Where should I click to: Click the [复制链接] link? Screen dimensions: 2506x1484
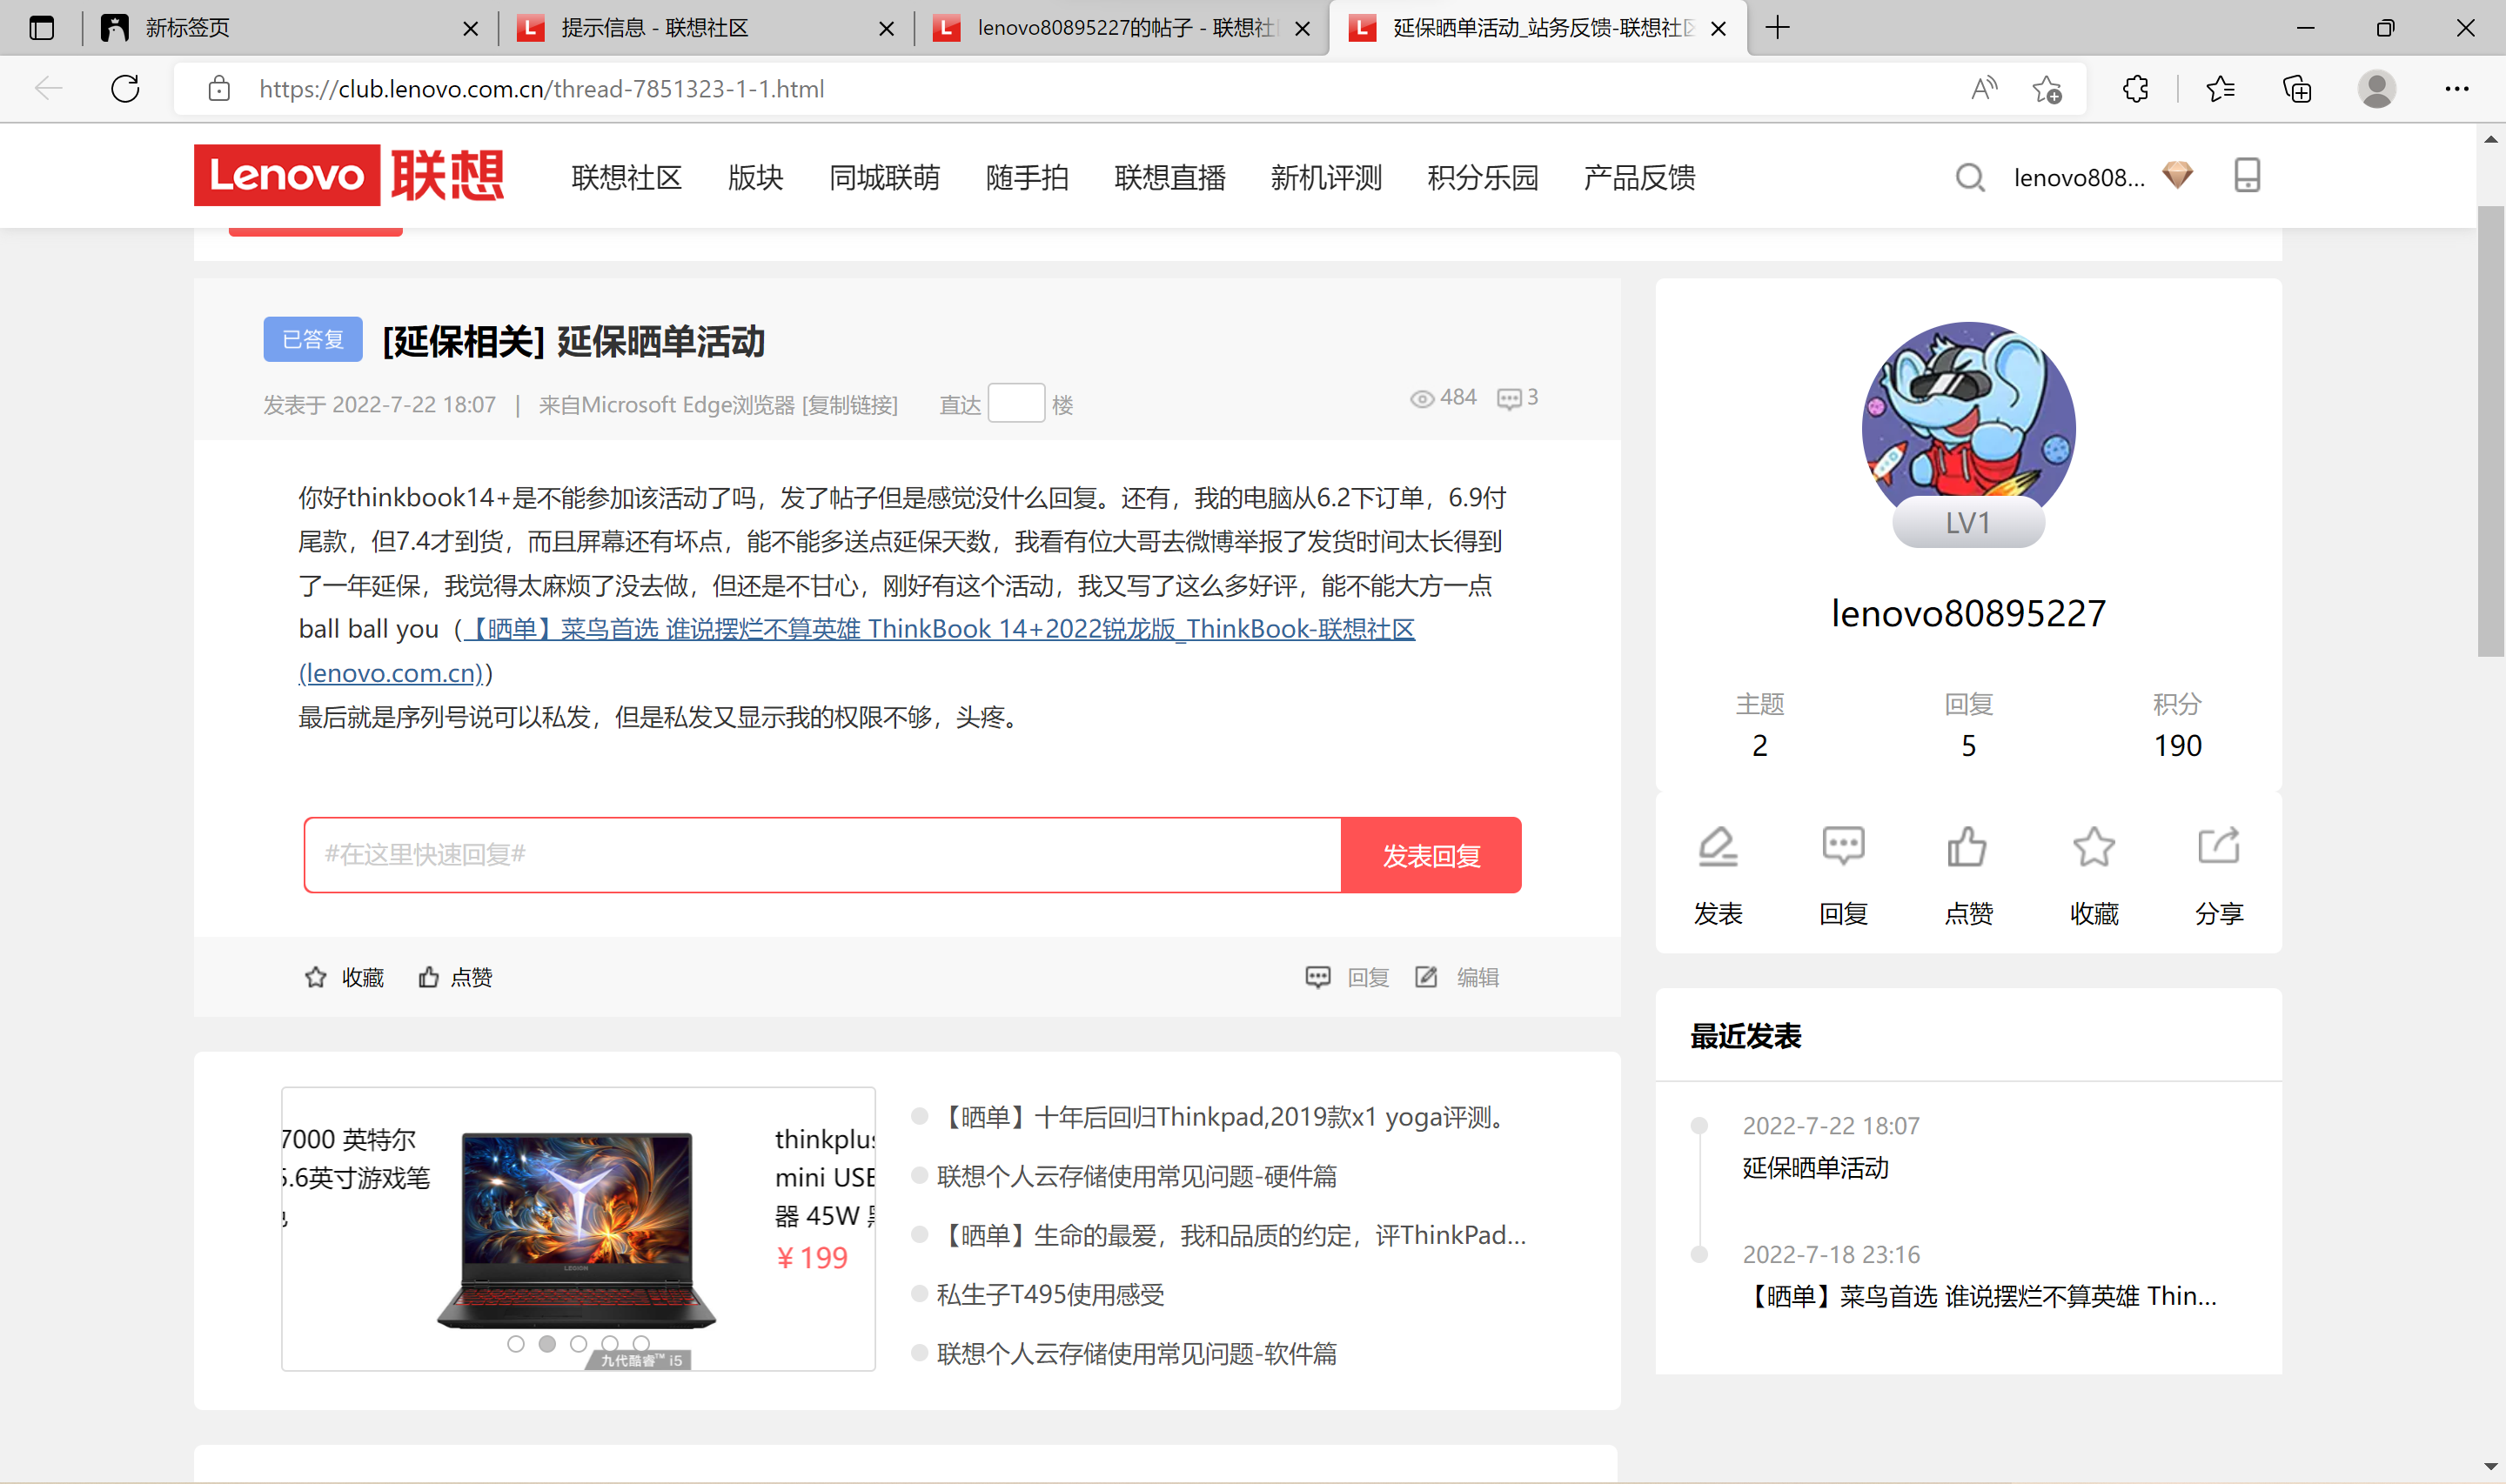pos(850,405)
